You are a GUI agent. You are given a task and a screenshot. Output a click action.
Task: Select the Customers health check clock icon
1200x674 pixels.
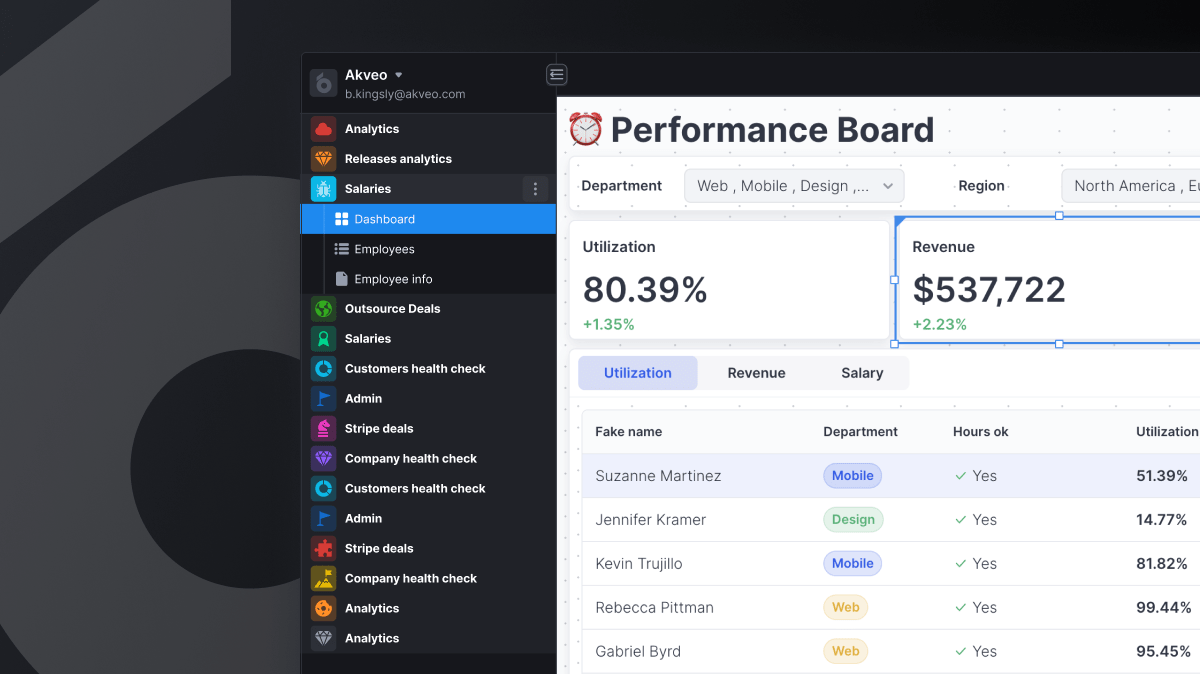[324, 368]
